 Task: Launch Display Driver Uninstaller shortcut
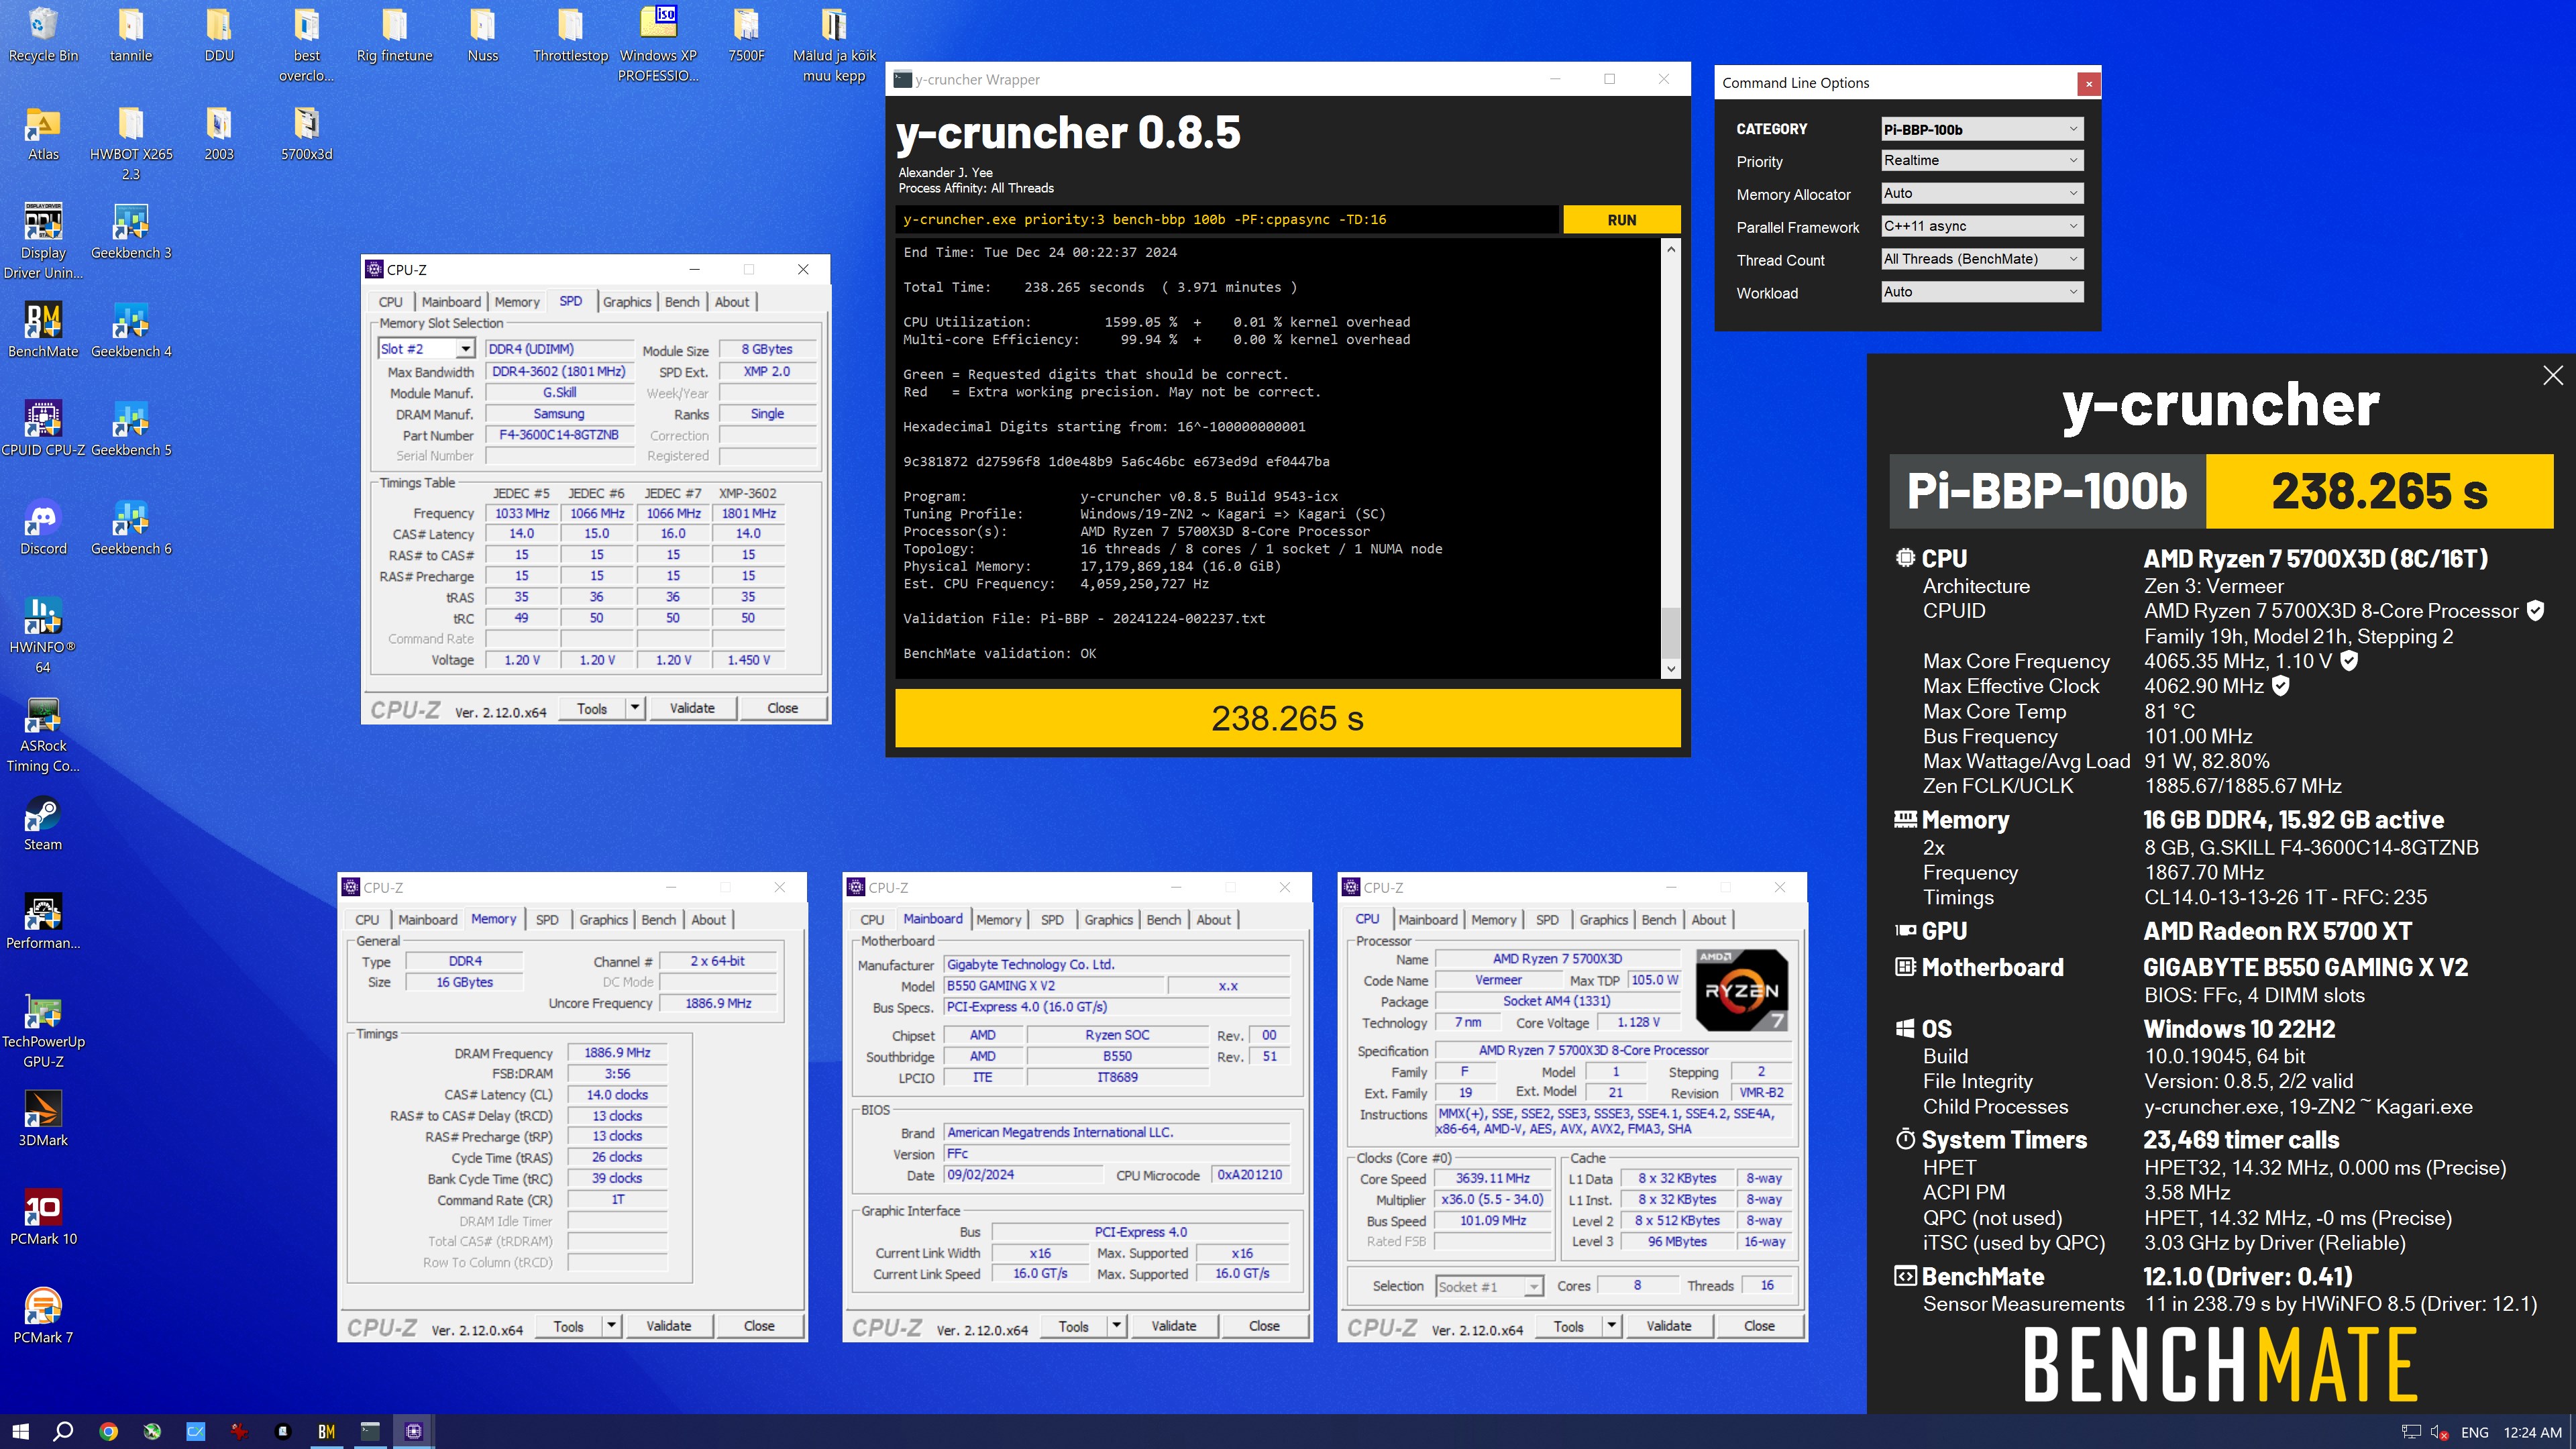pos(43,242)
